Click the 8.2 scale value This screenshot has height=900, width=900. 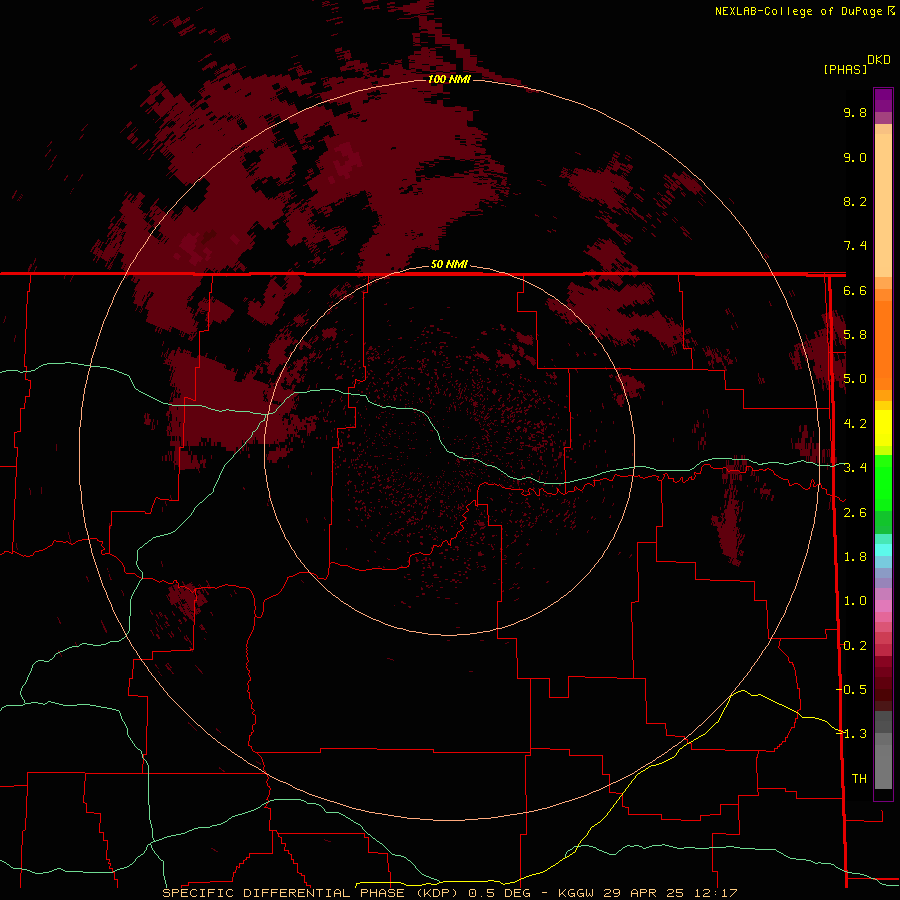[855, 201]
